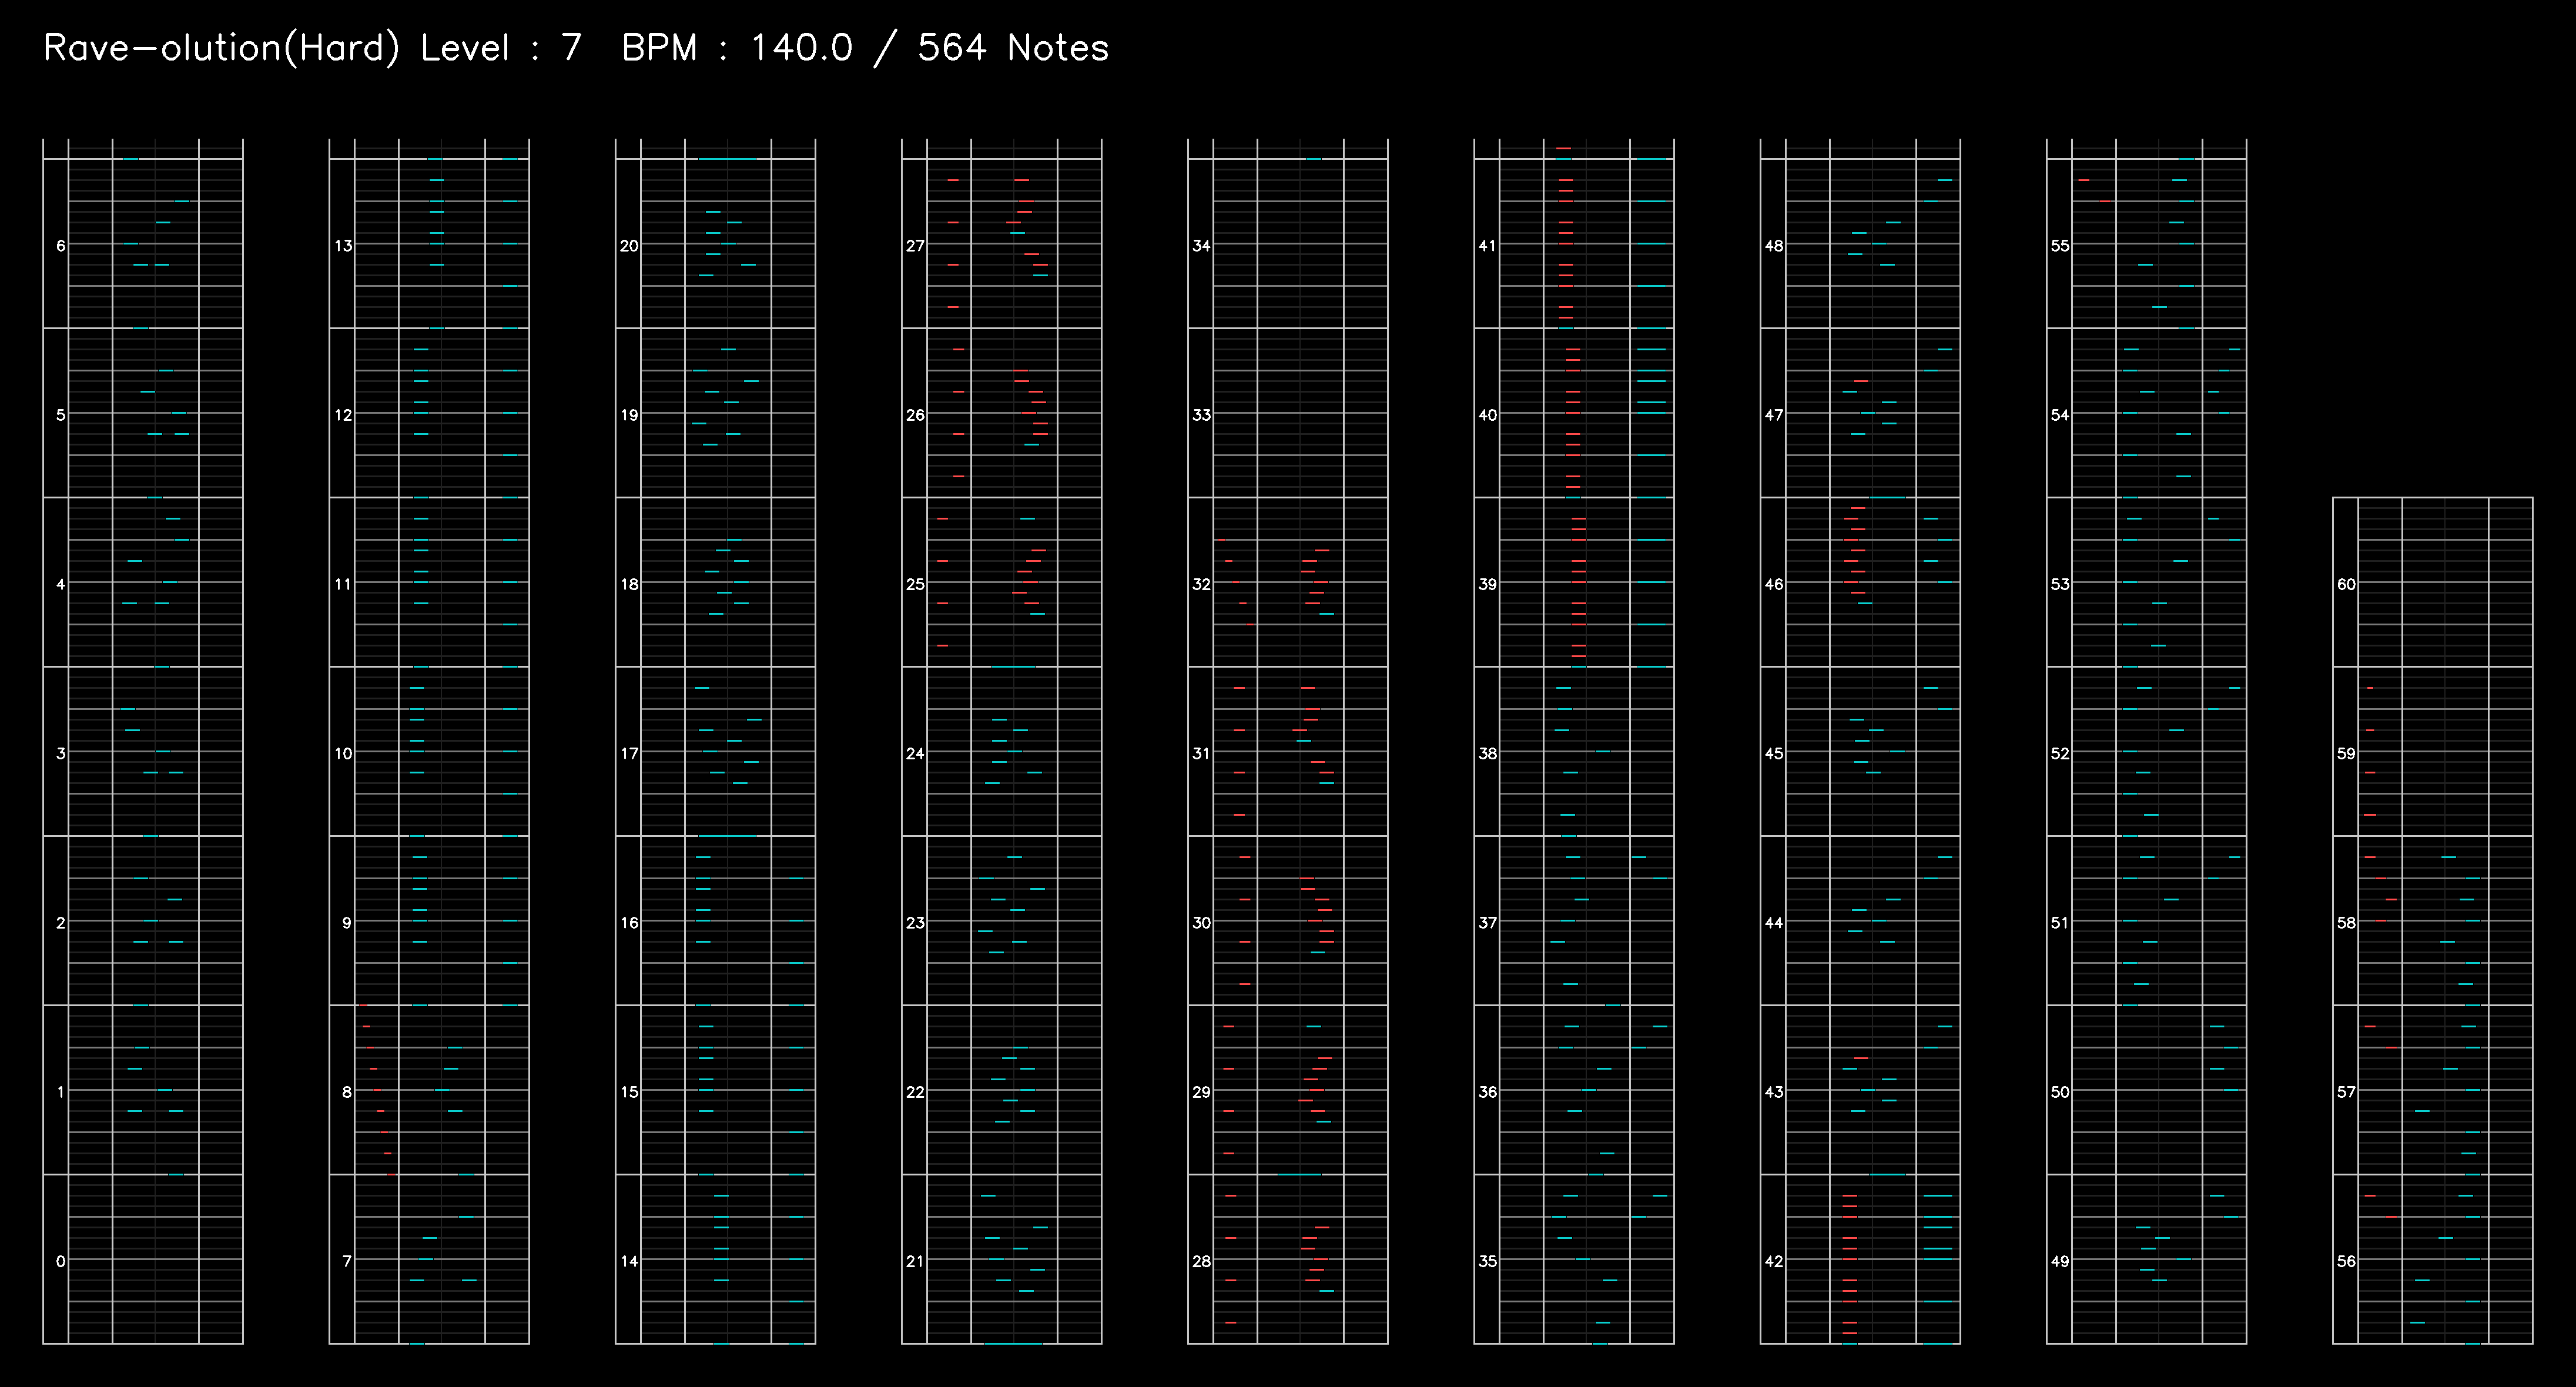Click the measure 14 label
Screen dimensions: 2576x1387
click(x=629, y=1261)
